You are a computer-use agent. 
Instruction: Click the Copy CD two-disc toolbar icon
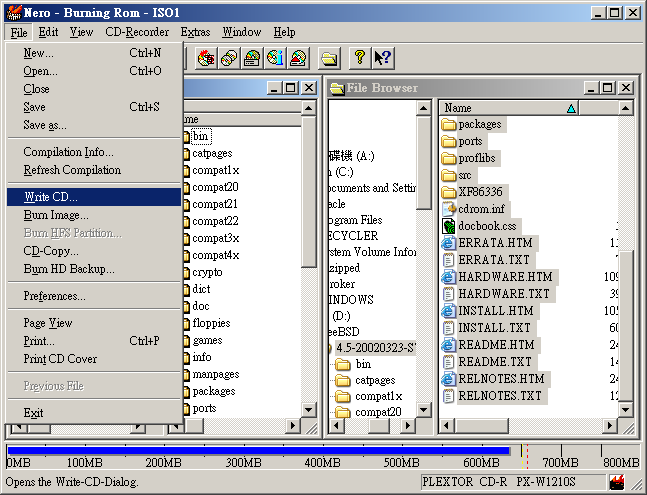[229, 58]
